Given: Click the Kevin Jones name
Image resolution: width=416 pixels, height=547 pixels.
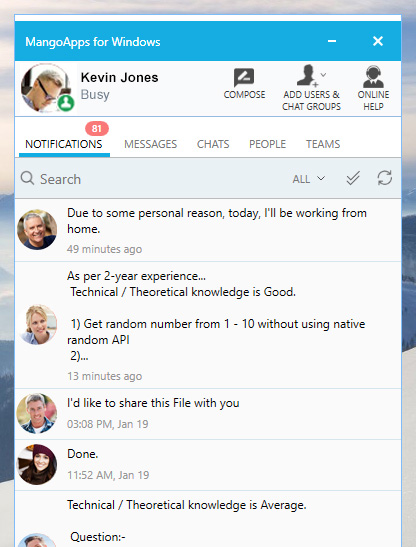Looking at the screenshot, I should pyautogui.click(x=119, y=77).
